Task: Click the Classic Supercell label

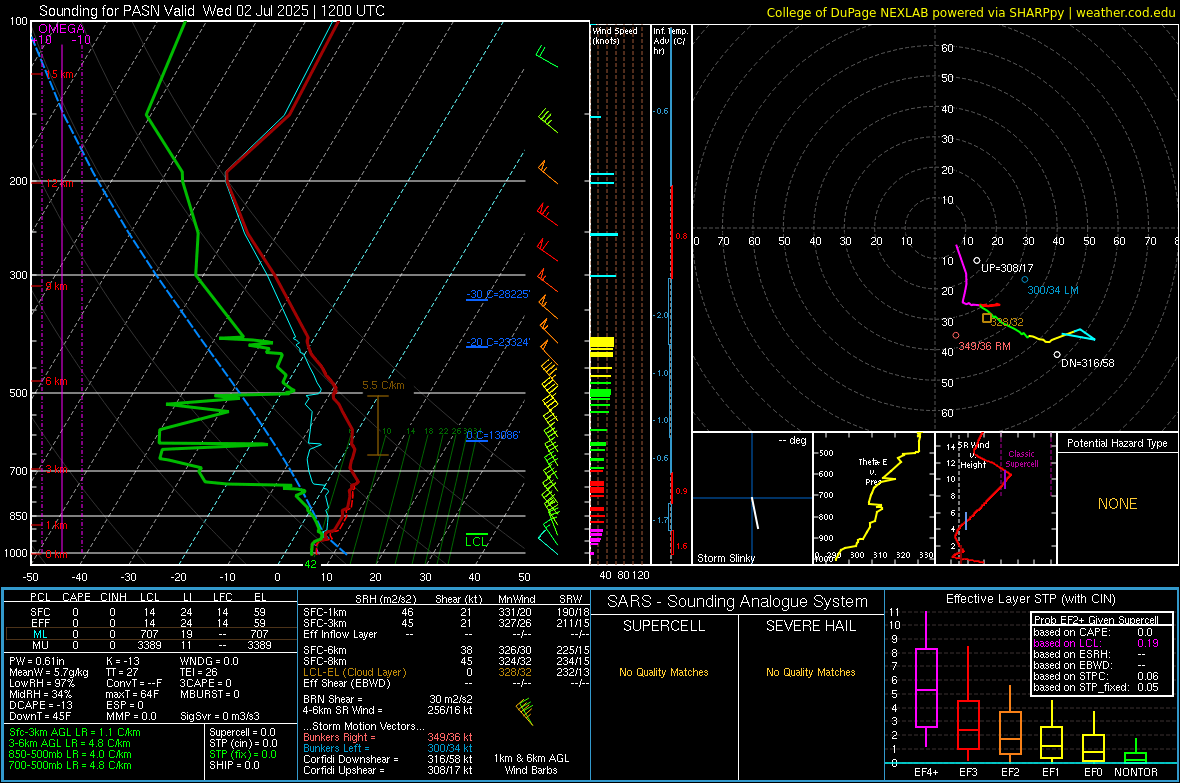Action: tap(1022, 459)
